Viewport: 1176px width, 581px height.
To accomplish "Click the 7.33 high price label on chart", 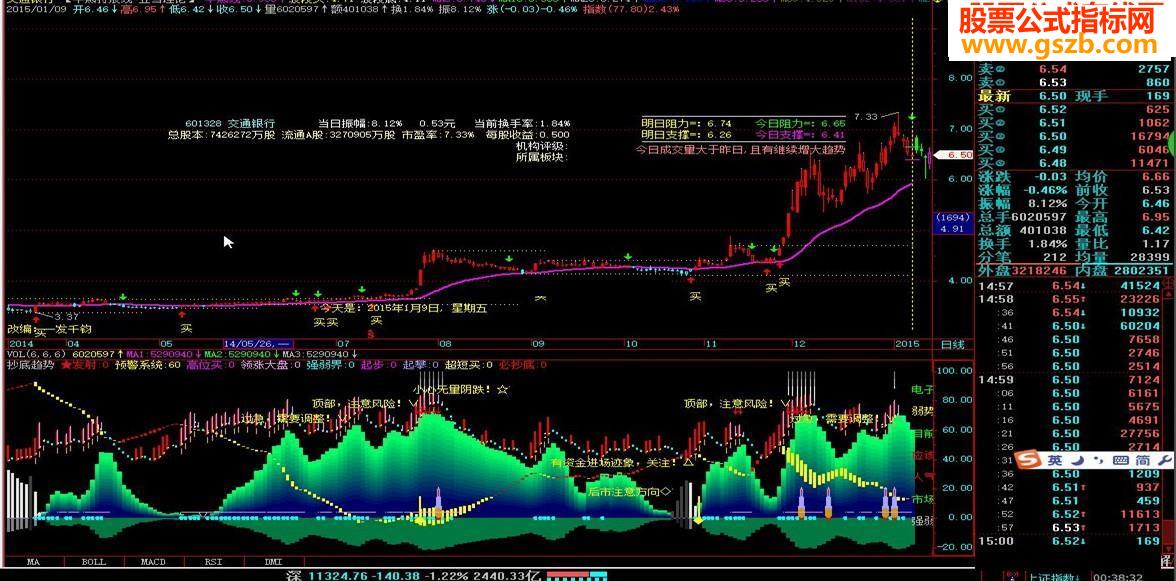I will 866,116.
